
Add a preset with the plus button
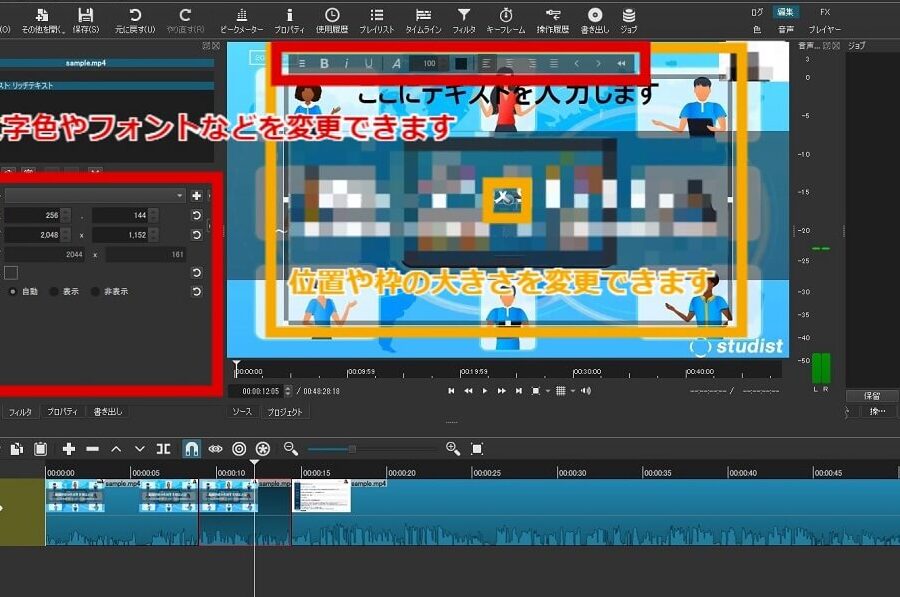coord(197,195)
